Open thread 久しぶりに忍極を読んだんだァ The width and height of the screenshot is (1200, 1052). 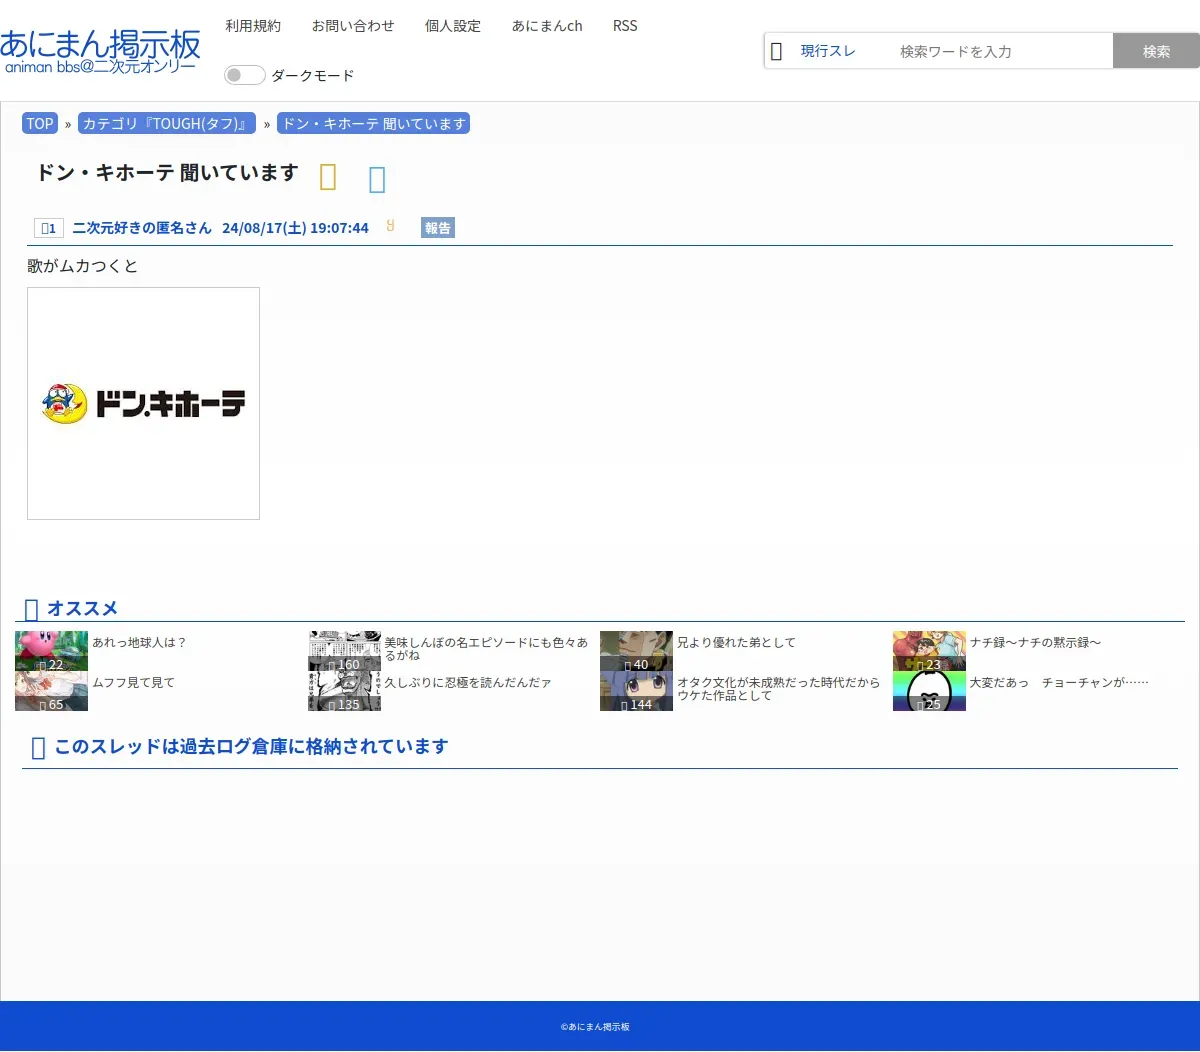click(x=468, y=683)
